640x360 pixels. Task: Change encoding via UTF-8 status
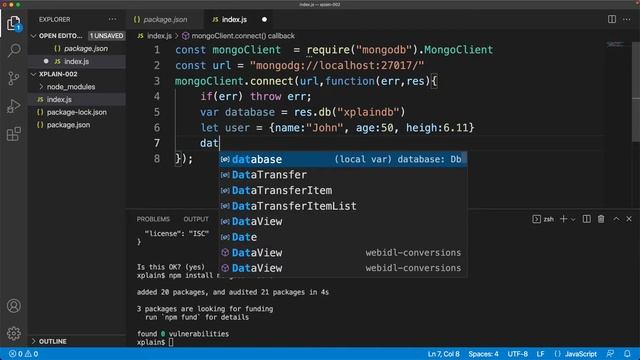pos(518,354)
